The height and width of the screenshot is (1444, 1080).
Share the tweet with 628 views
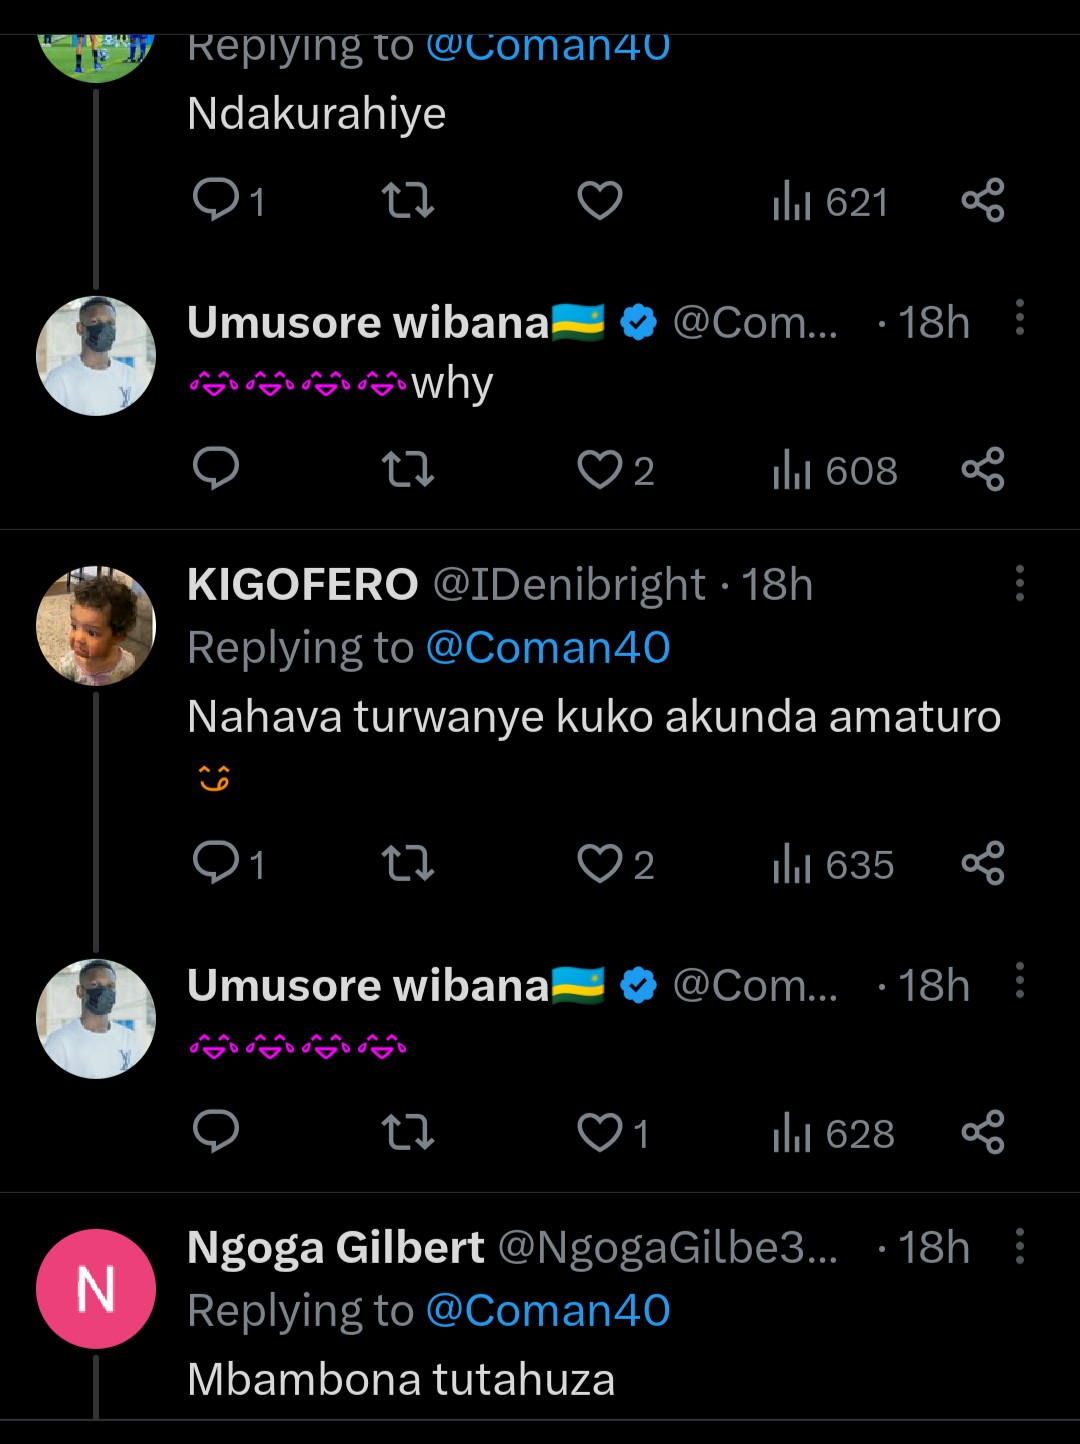pyautogui.click(x=983, y=1132)
